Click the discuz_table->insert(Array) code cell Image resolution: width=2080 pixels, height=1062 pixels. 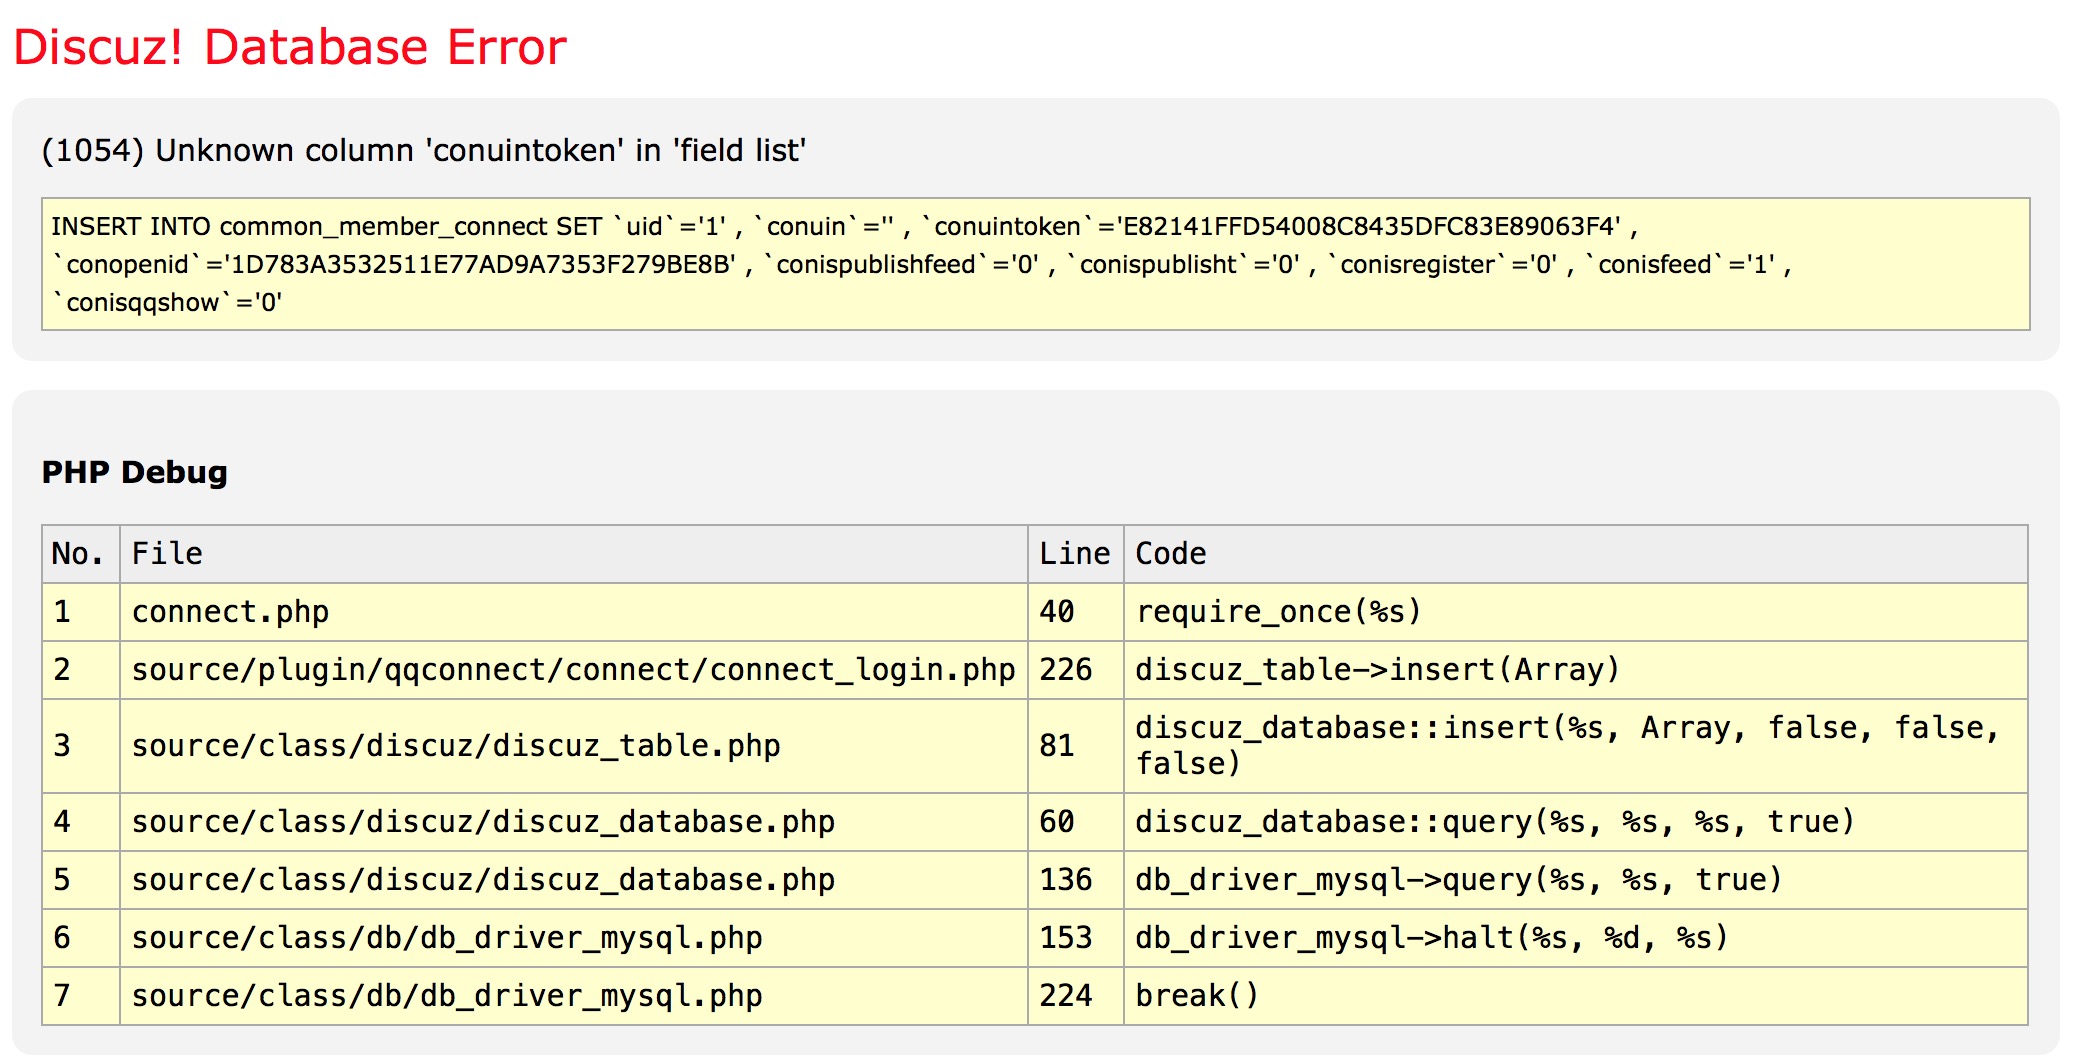point(1377,670)
